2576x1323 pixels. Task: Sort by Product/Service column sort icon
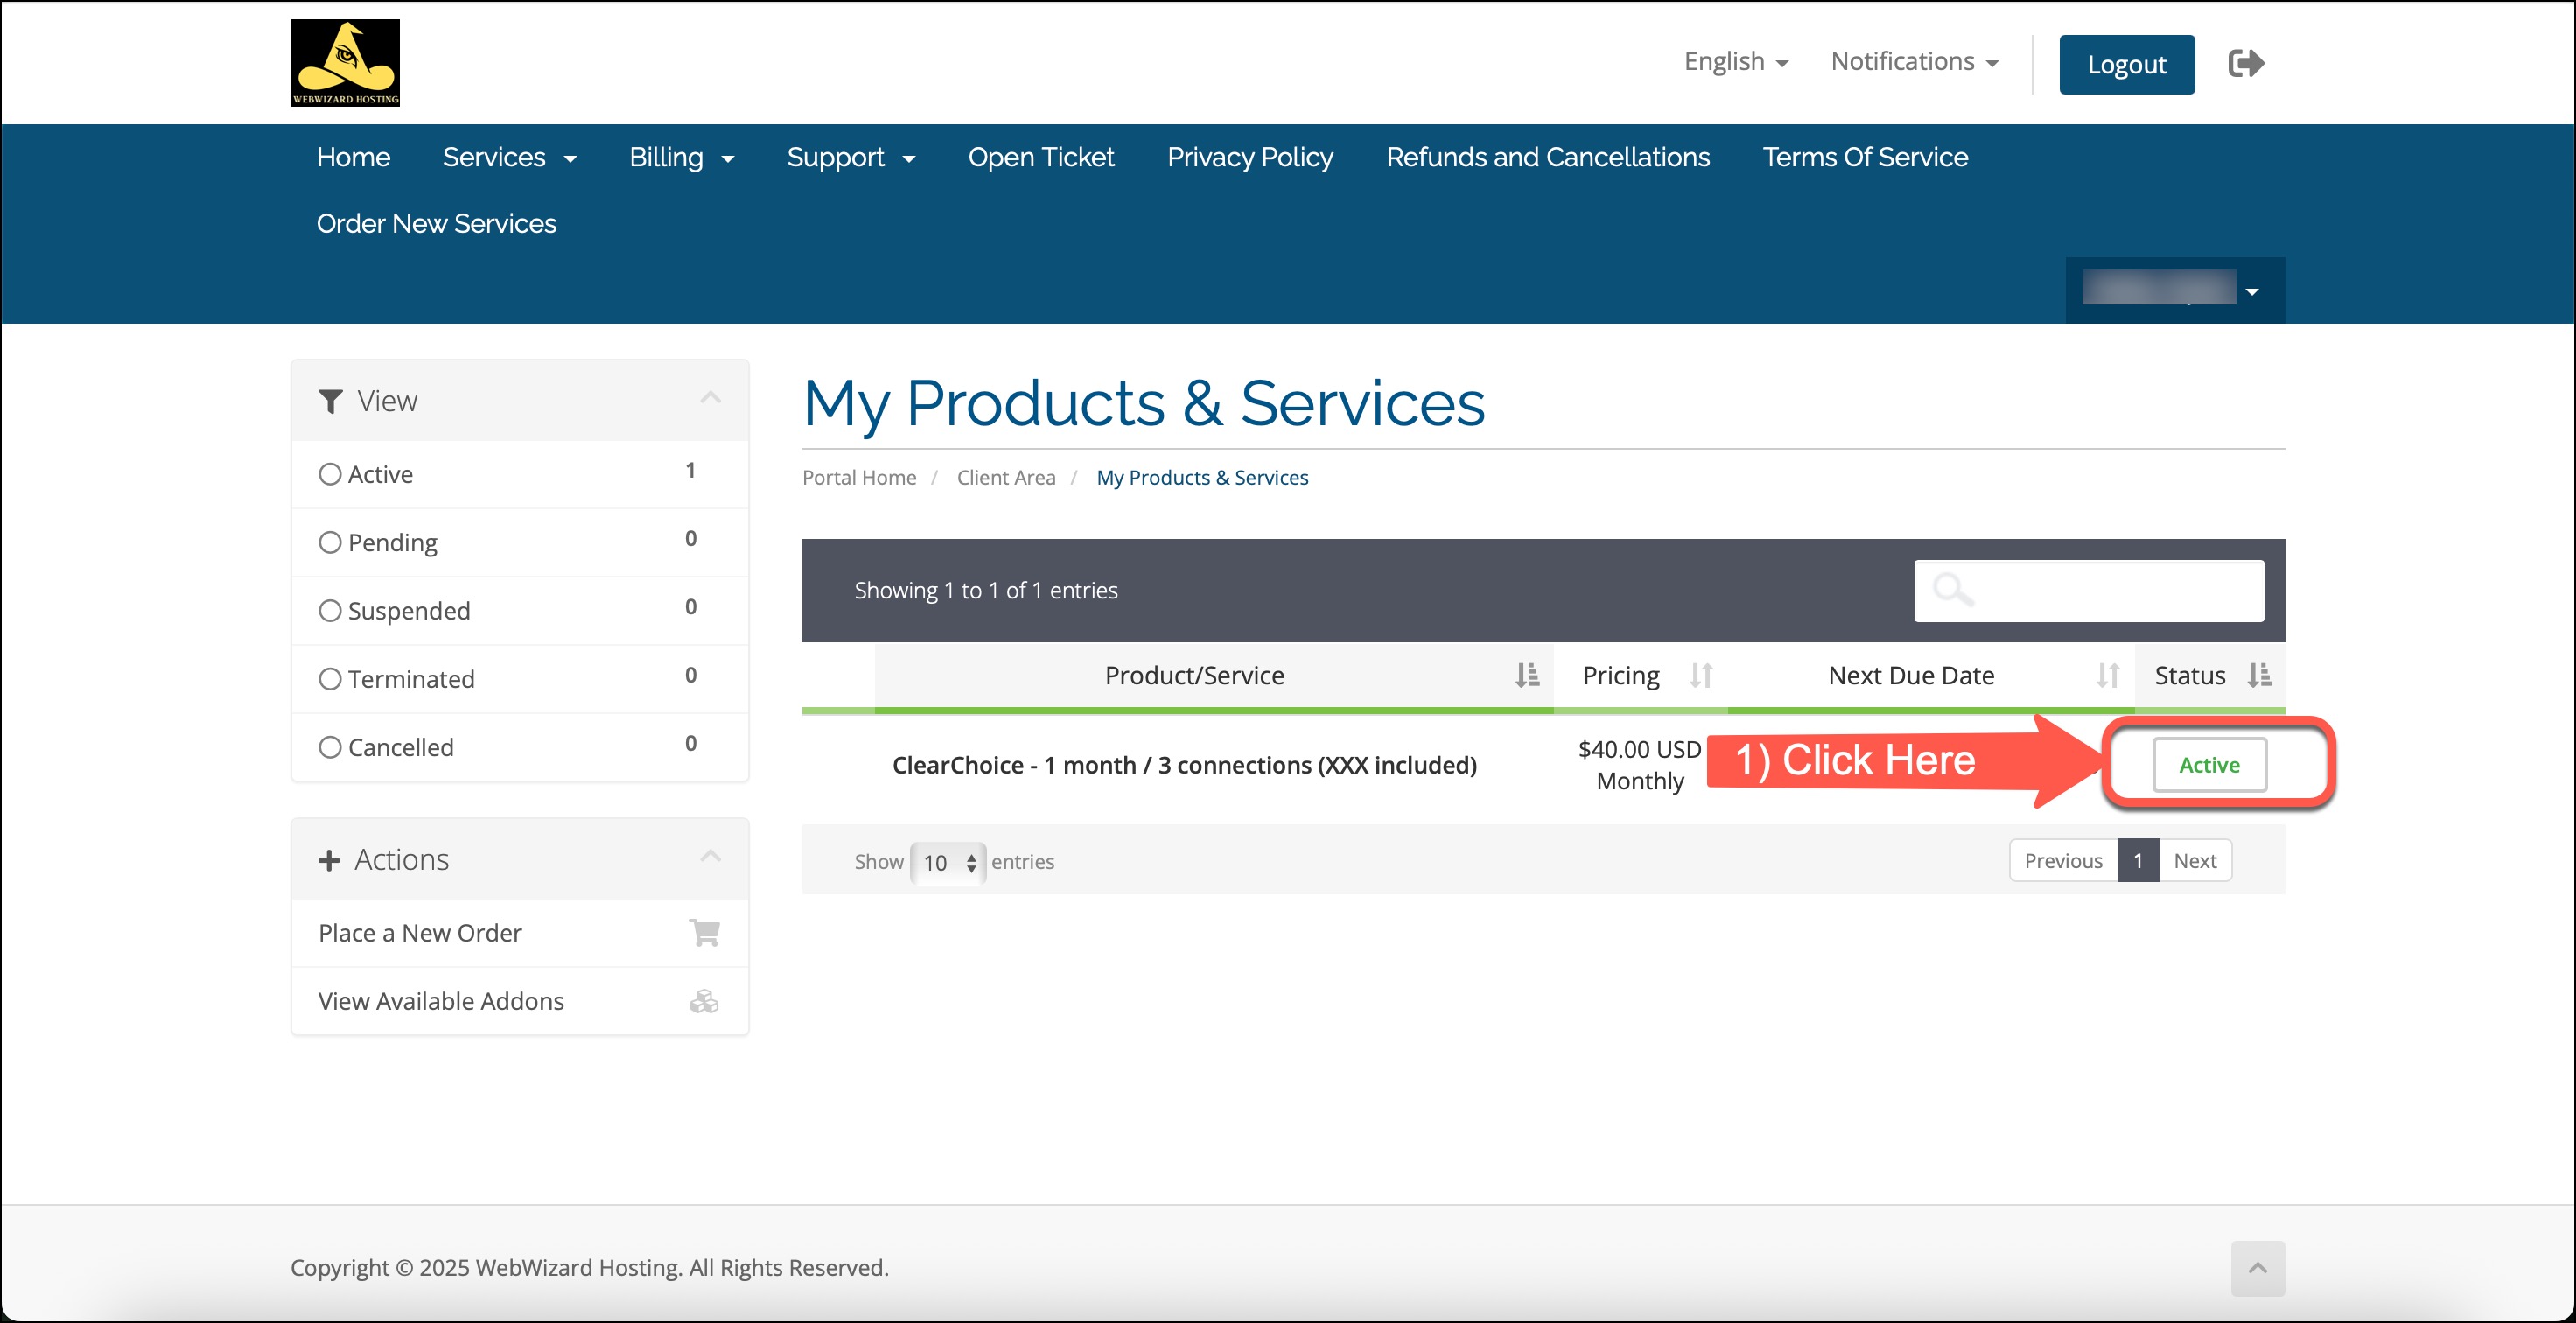pos(1526,675)
